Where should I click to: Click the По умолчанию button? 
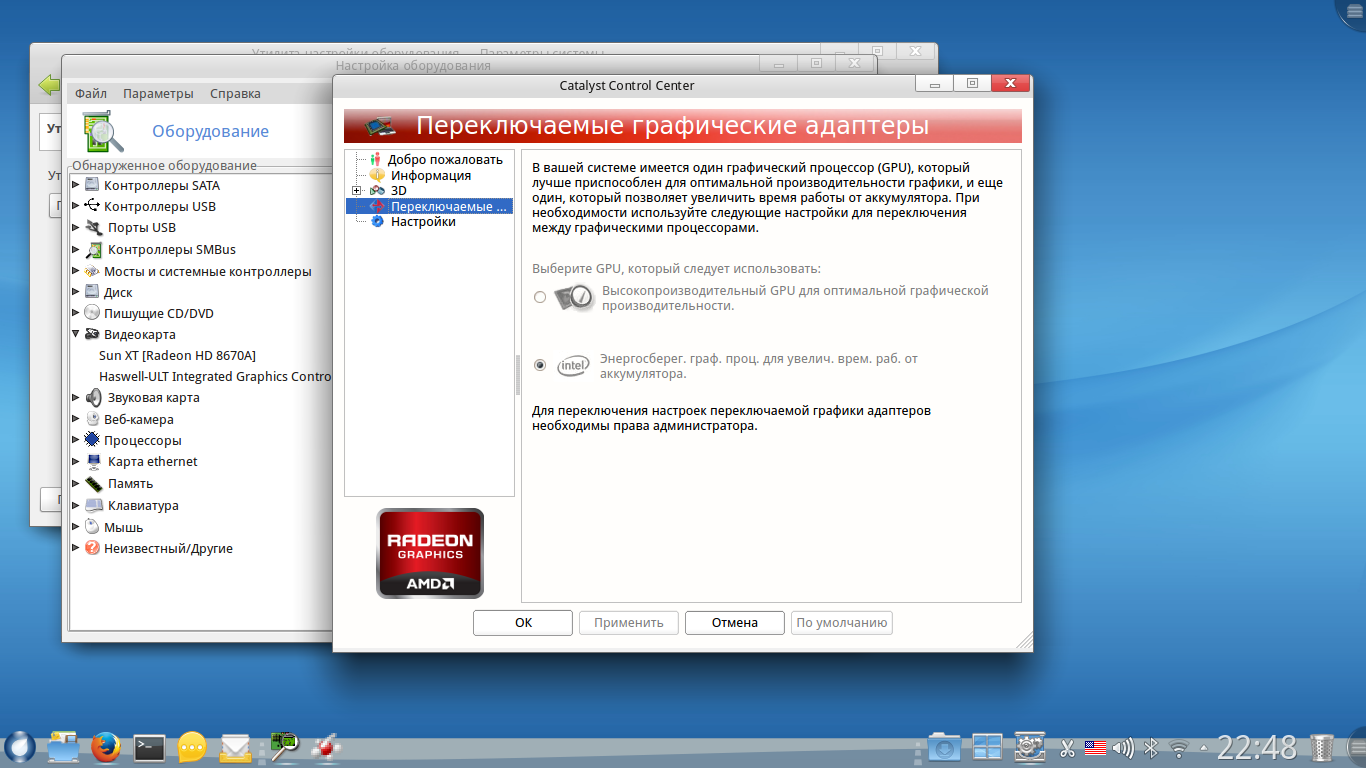point(842,623)
